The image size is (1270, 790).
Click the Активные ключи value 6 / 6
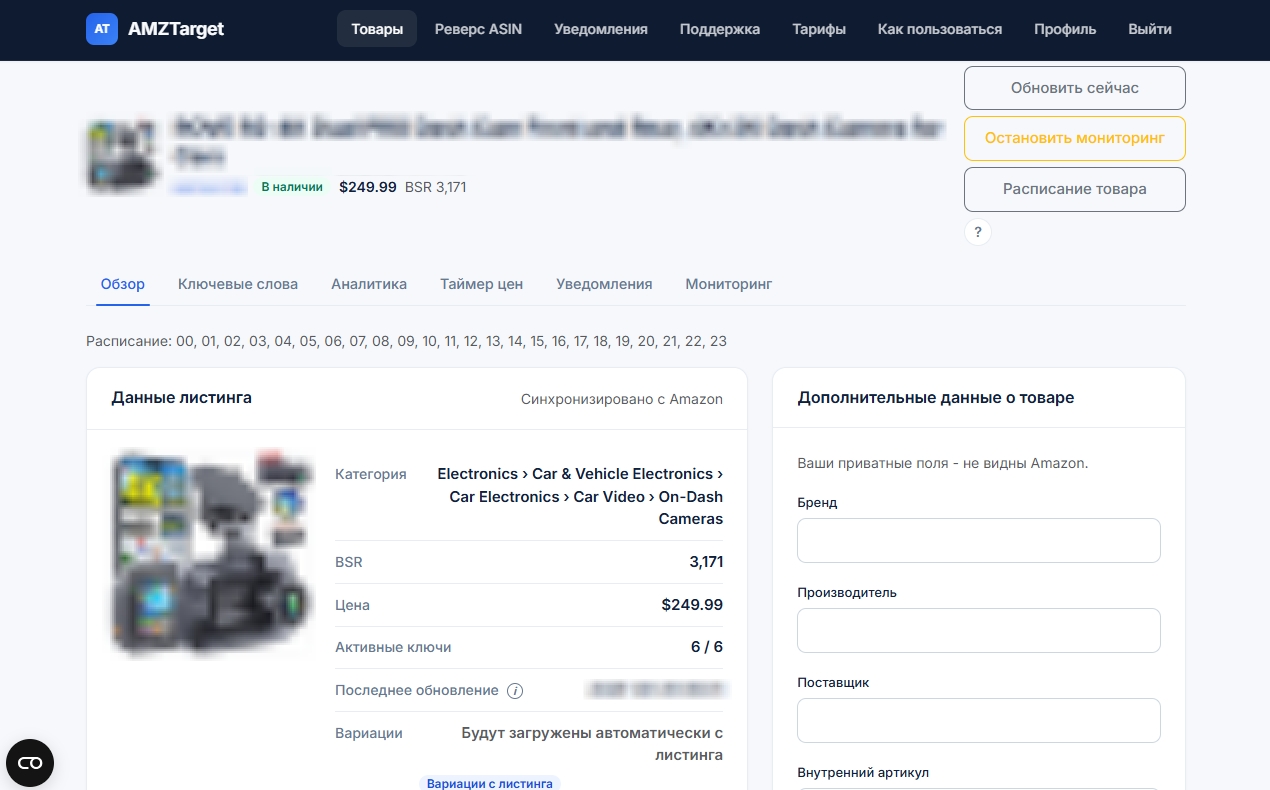point(707,647)
